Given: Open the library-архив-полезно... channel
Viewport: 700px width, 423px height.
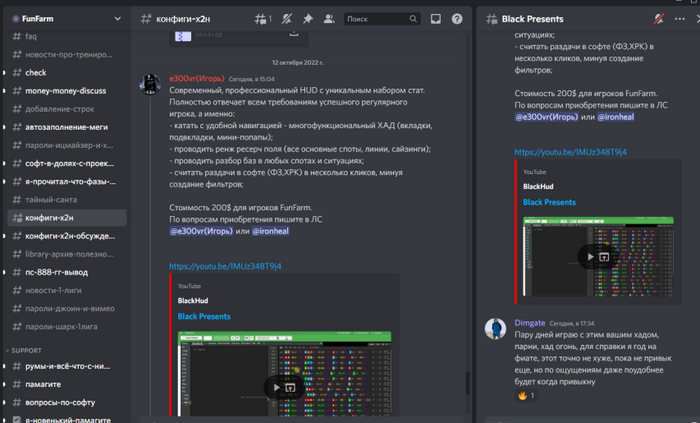Looking at the screenshot, I should click(67, 254).
